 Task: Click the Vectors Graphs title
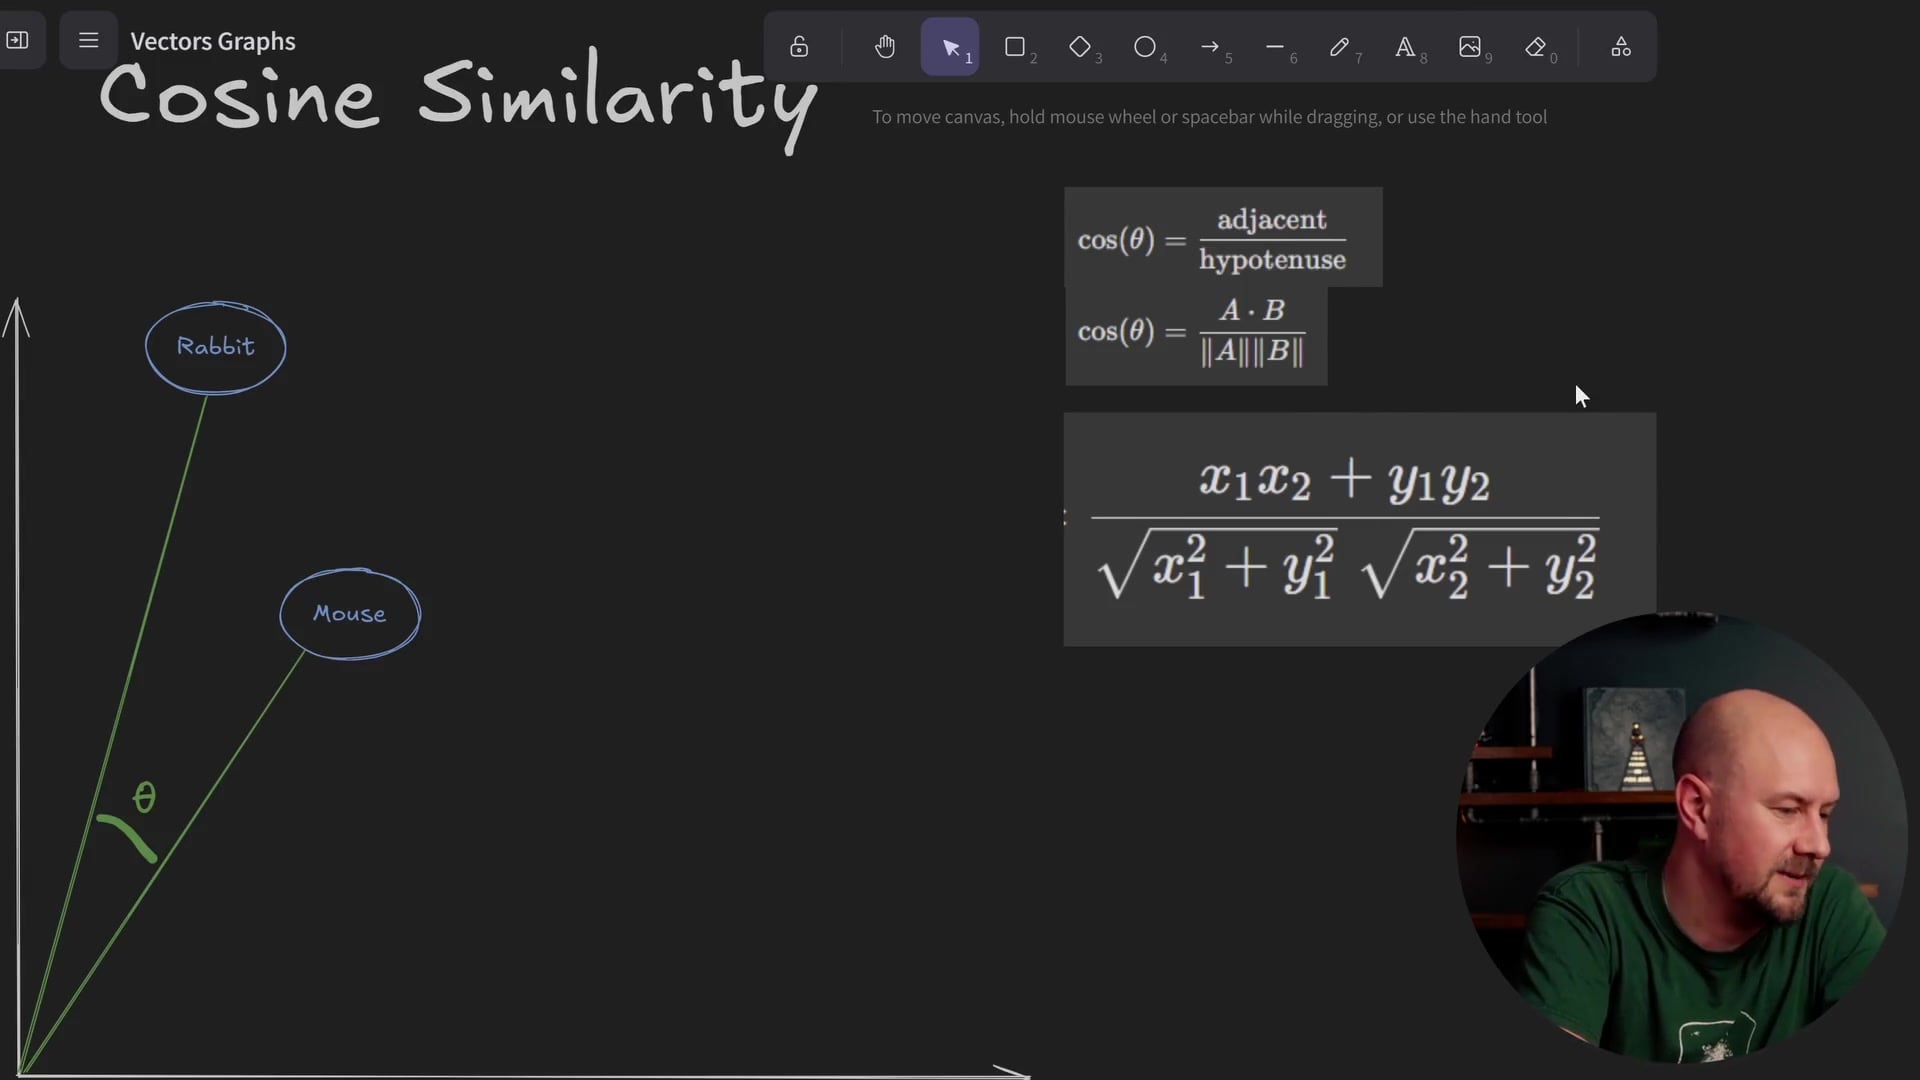[213, 41]
